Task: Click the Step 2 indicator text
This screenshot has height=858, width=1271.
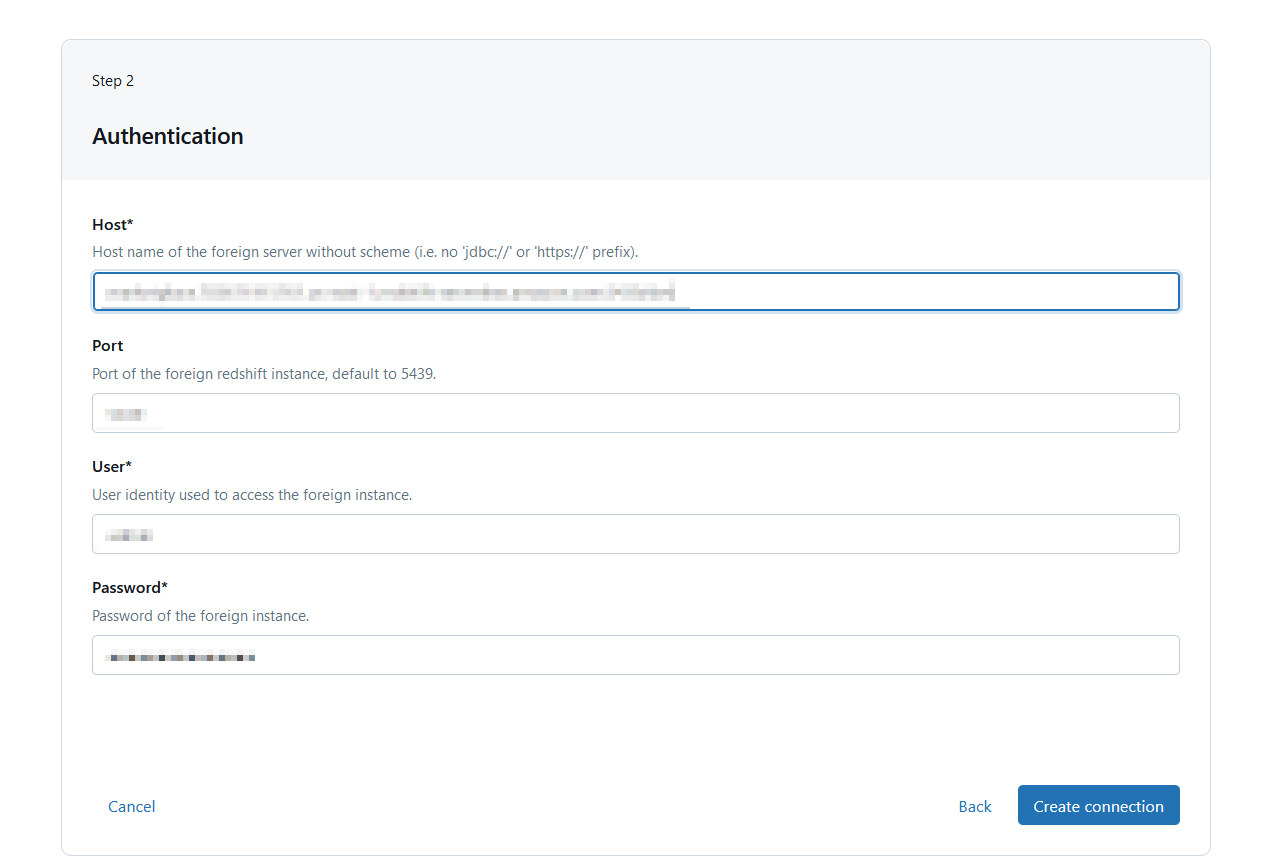Action: coord(113,81)
